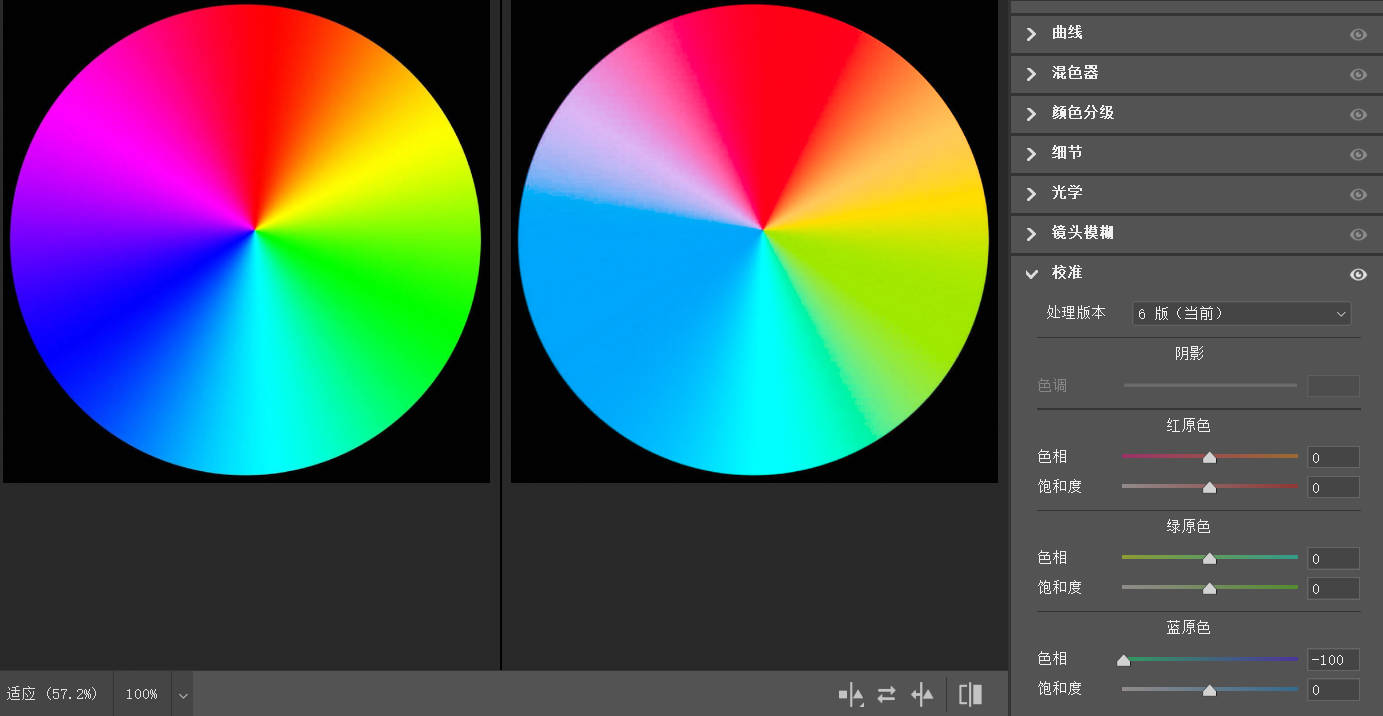Viewport: 1383px width, 716px height.
Task: Expand the 颜色分级 panel
Action: pyautogui.click(x=1032, y=114)
